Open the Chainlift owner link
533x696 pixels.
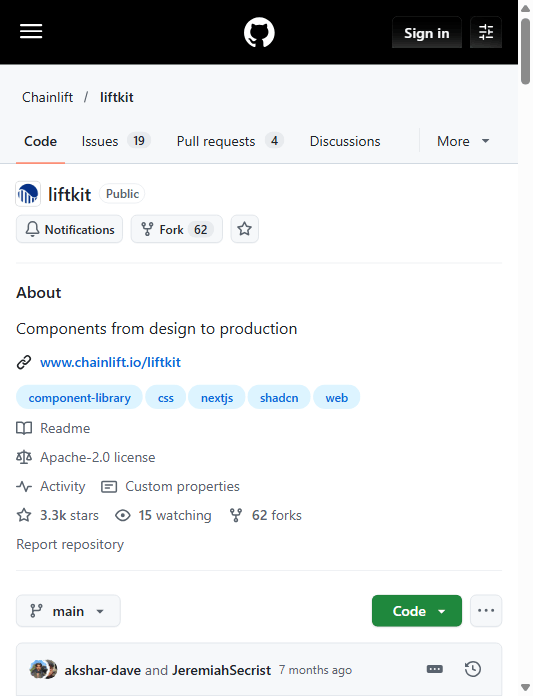pyautogui.click(x=47, y=97)
